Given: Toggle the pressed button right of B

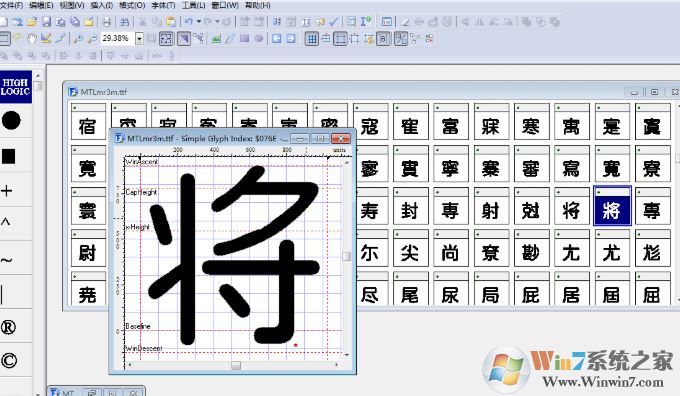Looking at the screenshot, I should 400,39.
